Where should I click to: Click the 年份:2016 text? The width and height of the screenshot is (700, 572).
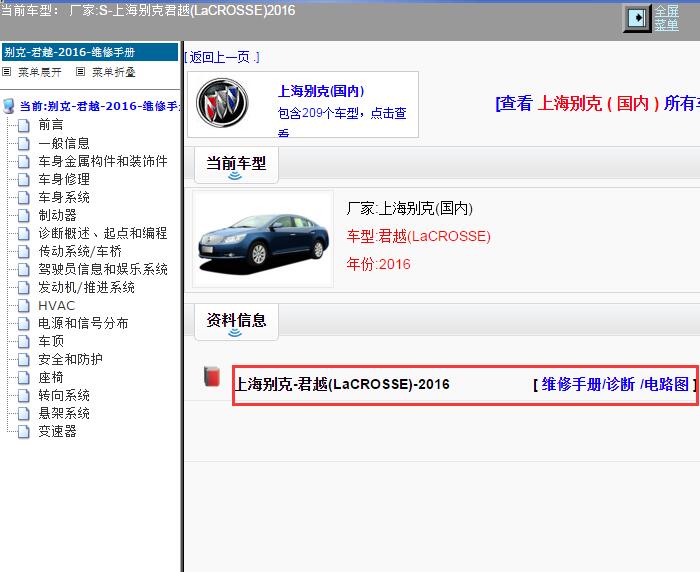(378, 264)
